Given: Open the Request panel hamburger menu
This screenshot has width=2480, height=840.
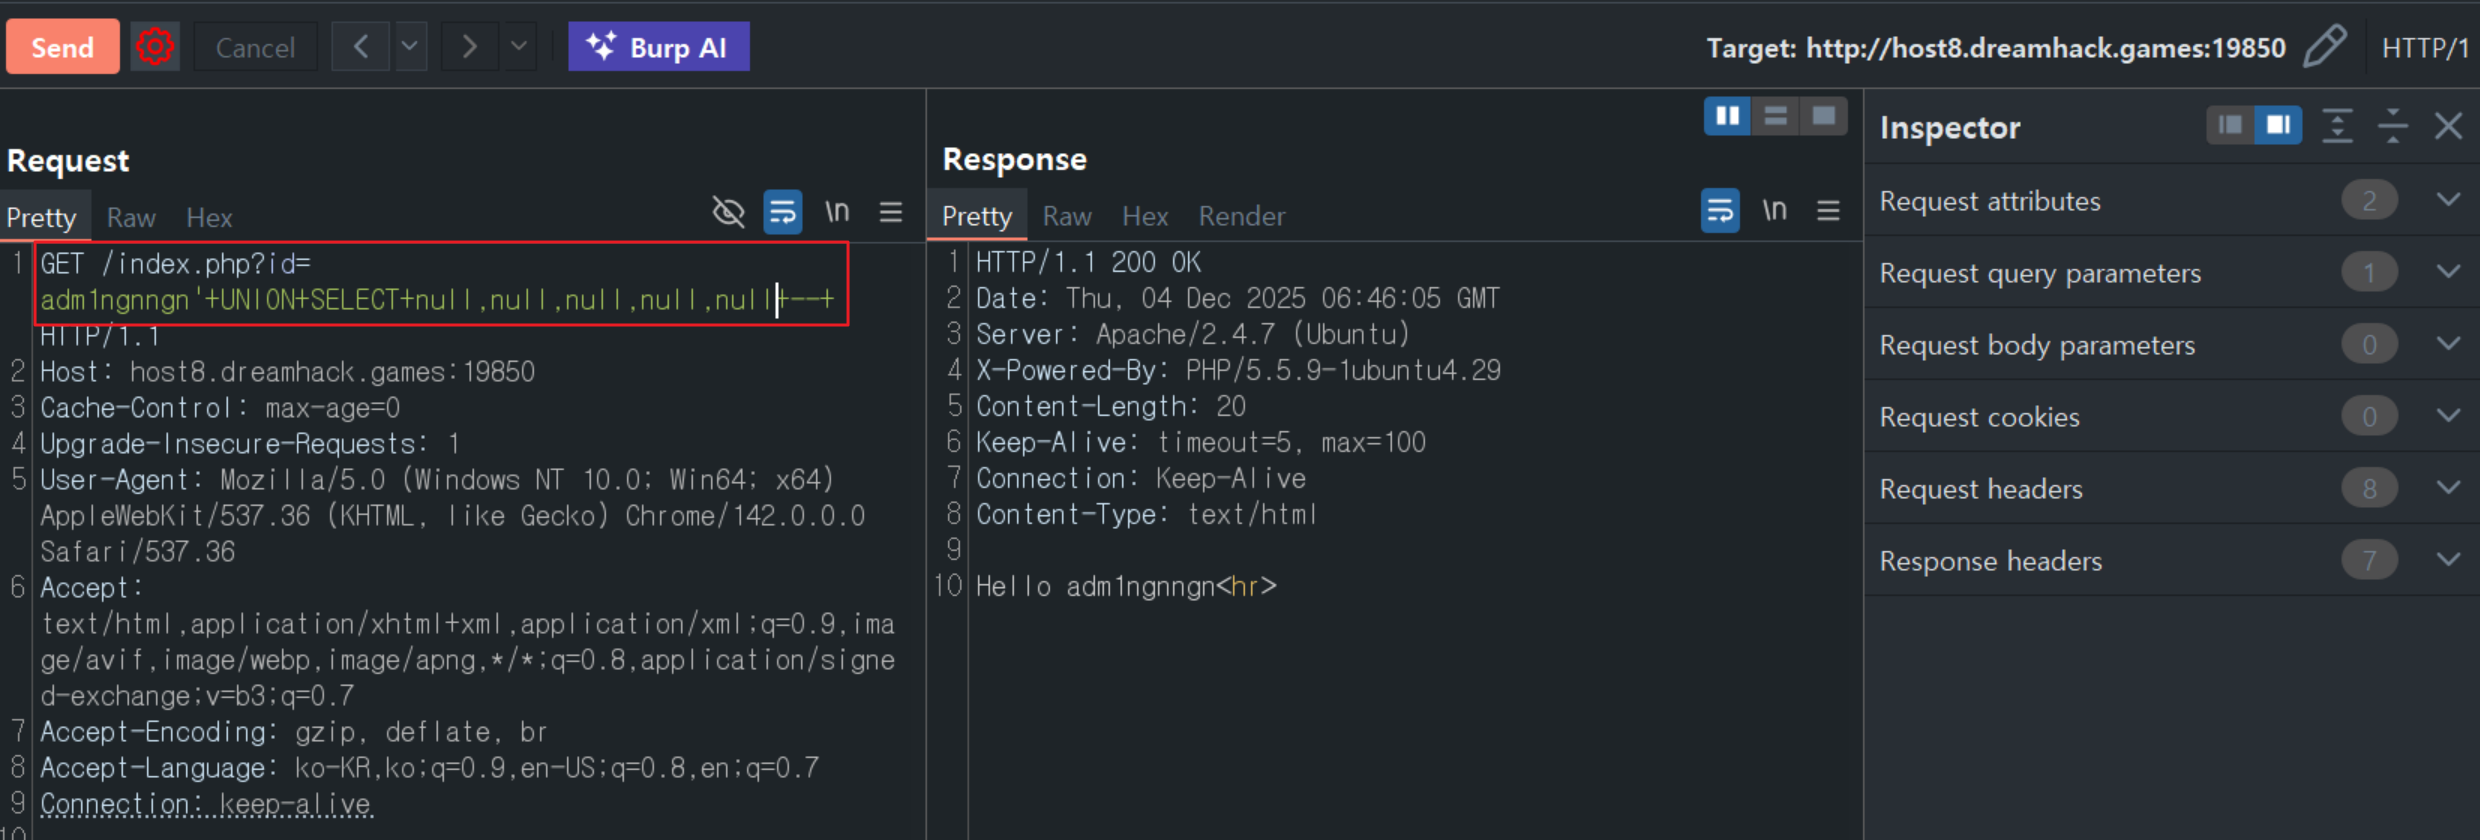Looking at the screenshot, I should tap(891, 212).
